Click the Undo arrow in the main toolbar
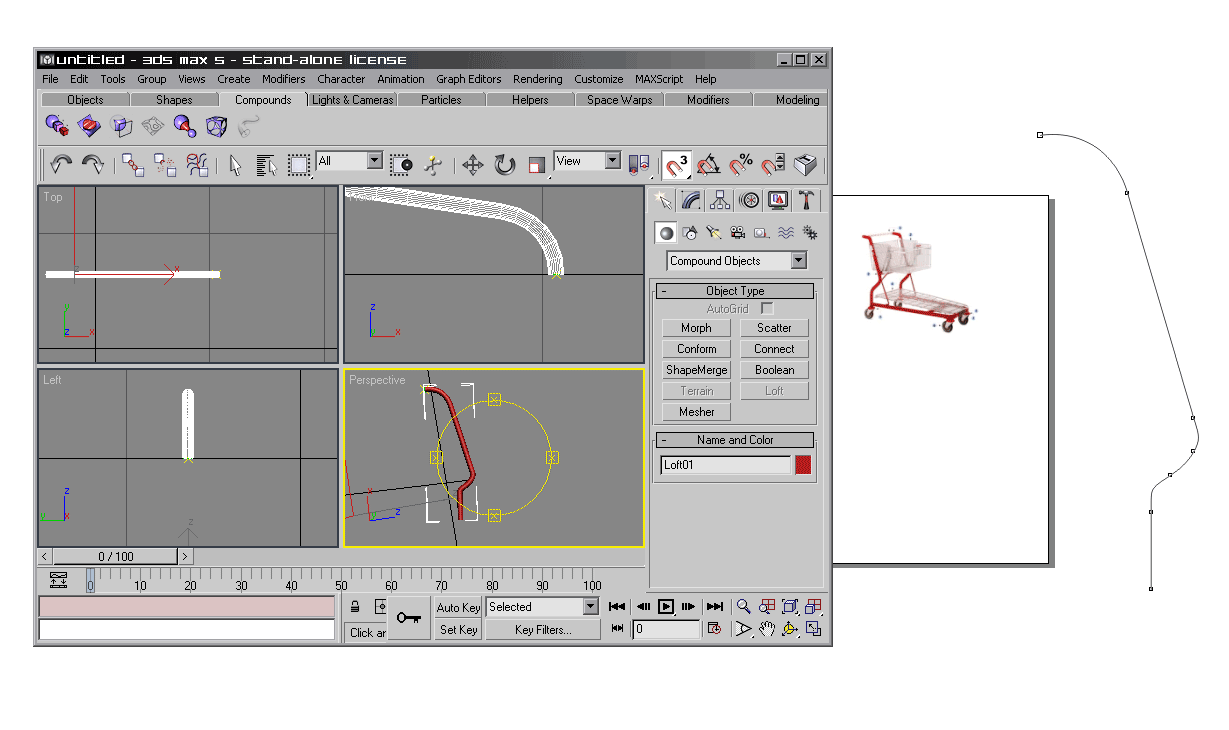Viewport: 1229px width, 730px height. pos(62,164)
